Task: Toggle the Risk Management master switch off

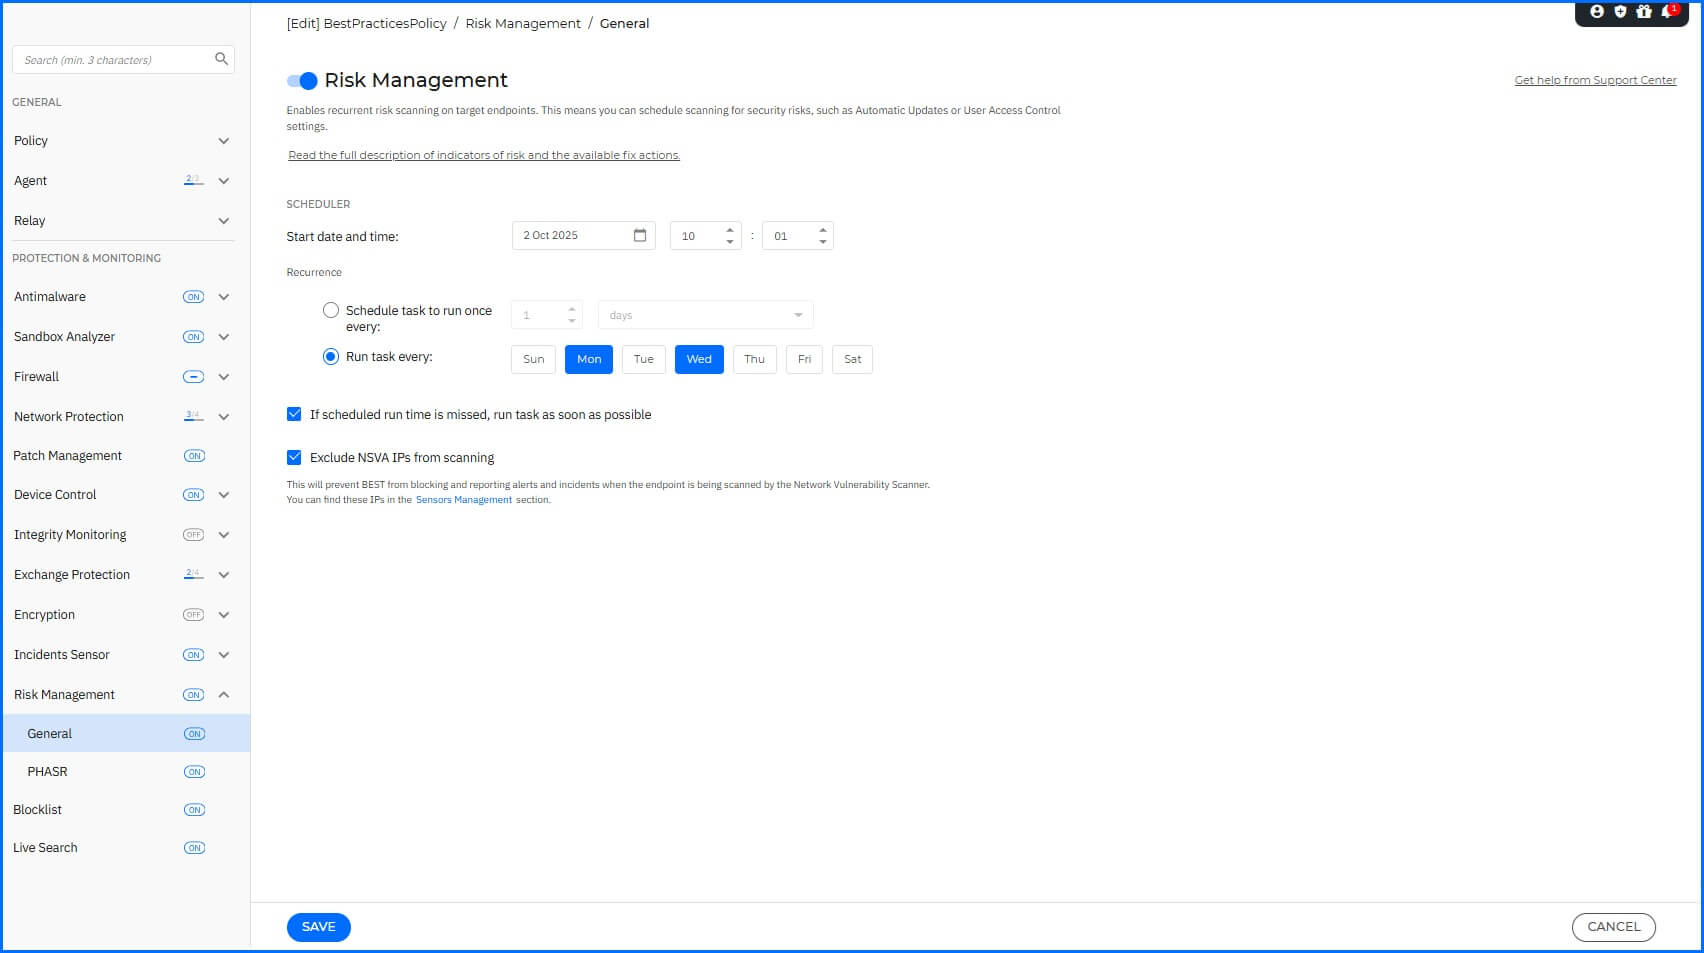Action: tap(300, 80)
